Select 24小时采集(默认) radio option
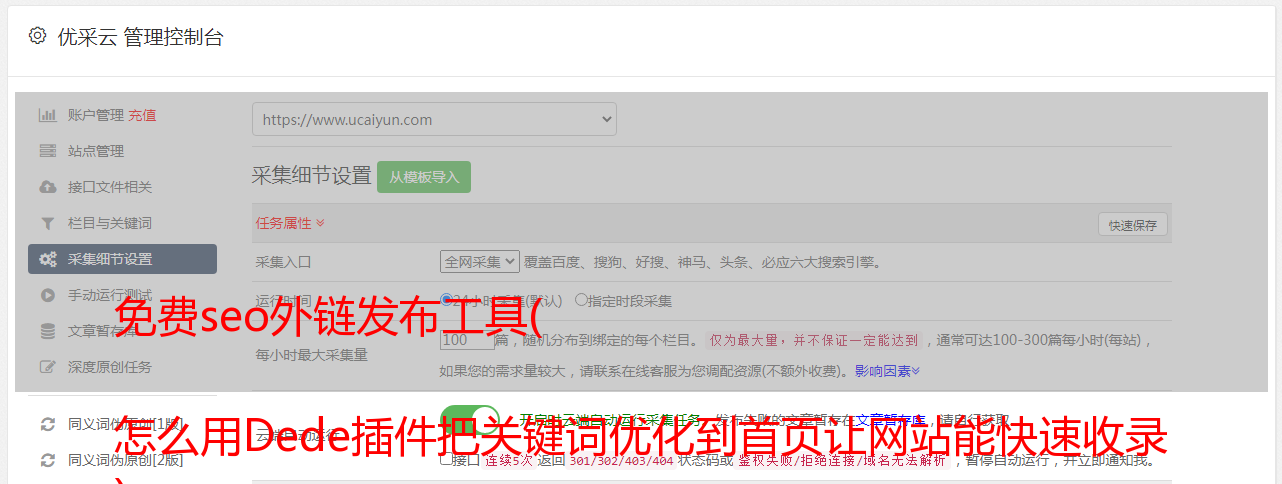The height and width of the screenshot is (484, 1282). coord(447,299)
